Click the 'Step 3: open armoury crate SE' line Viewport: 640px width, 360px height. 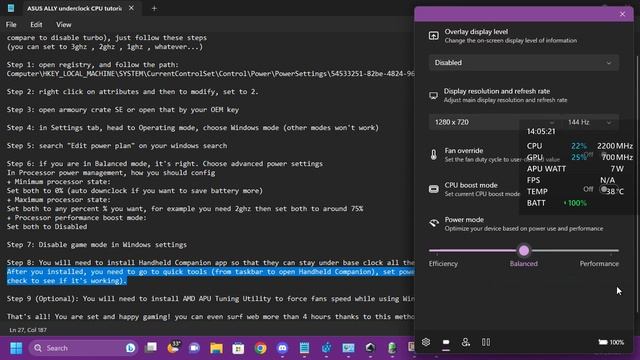pyautogui.click(x=123, y=110)
